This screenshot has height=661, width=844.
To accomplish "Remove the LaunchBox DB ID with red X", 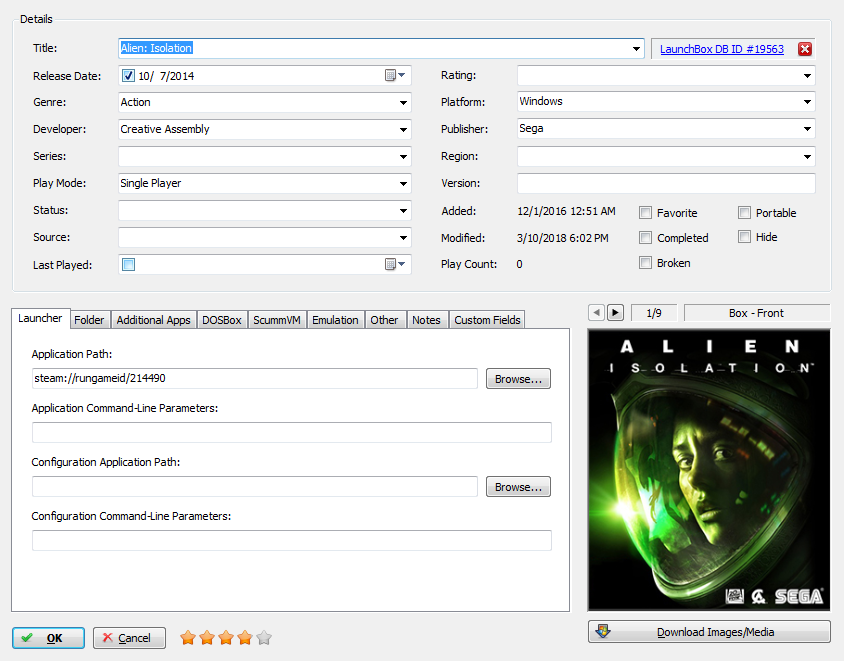I will tap(805, 49).
